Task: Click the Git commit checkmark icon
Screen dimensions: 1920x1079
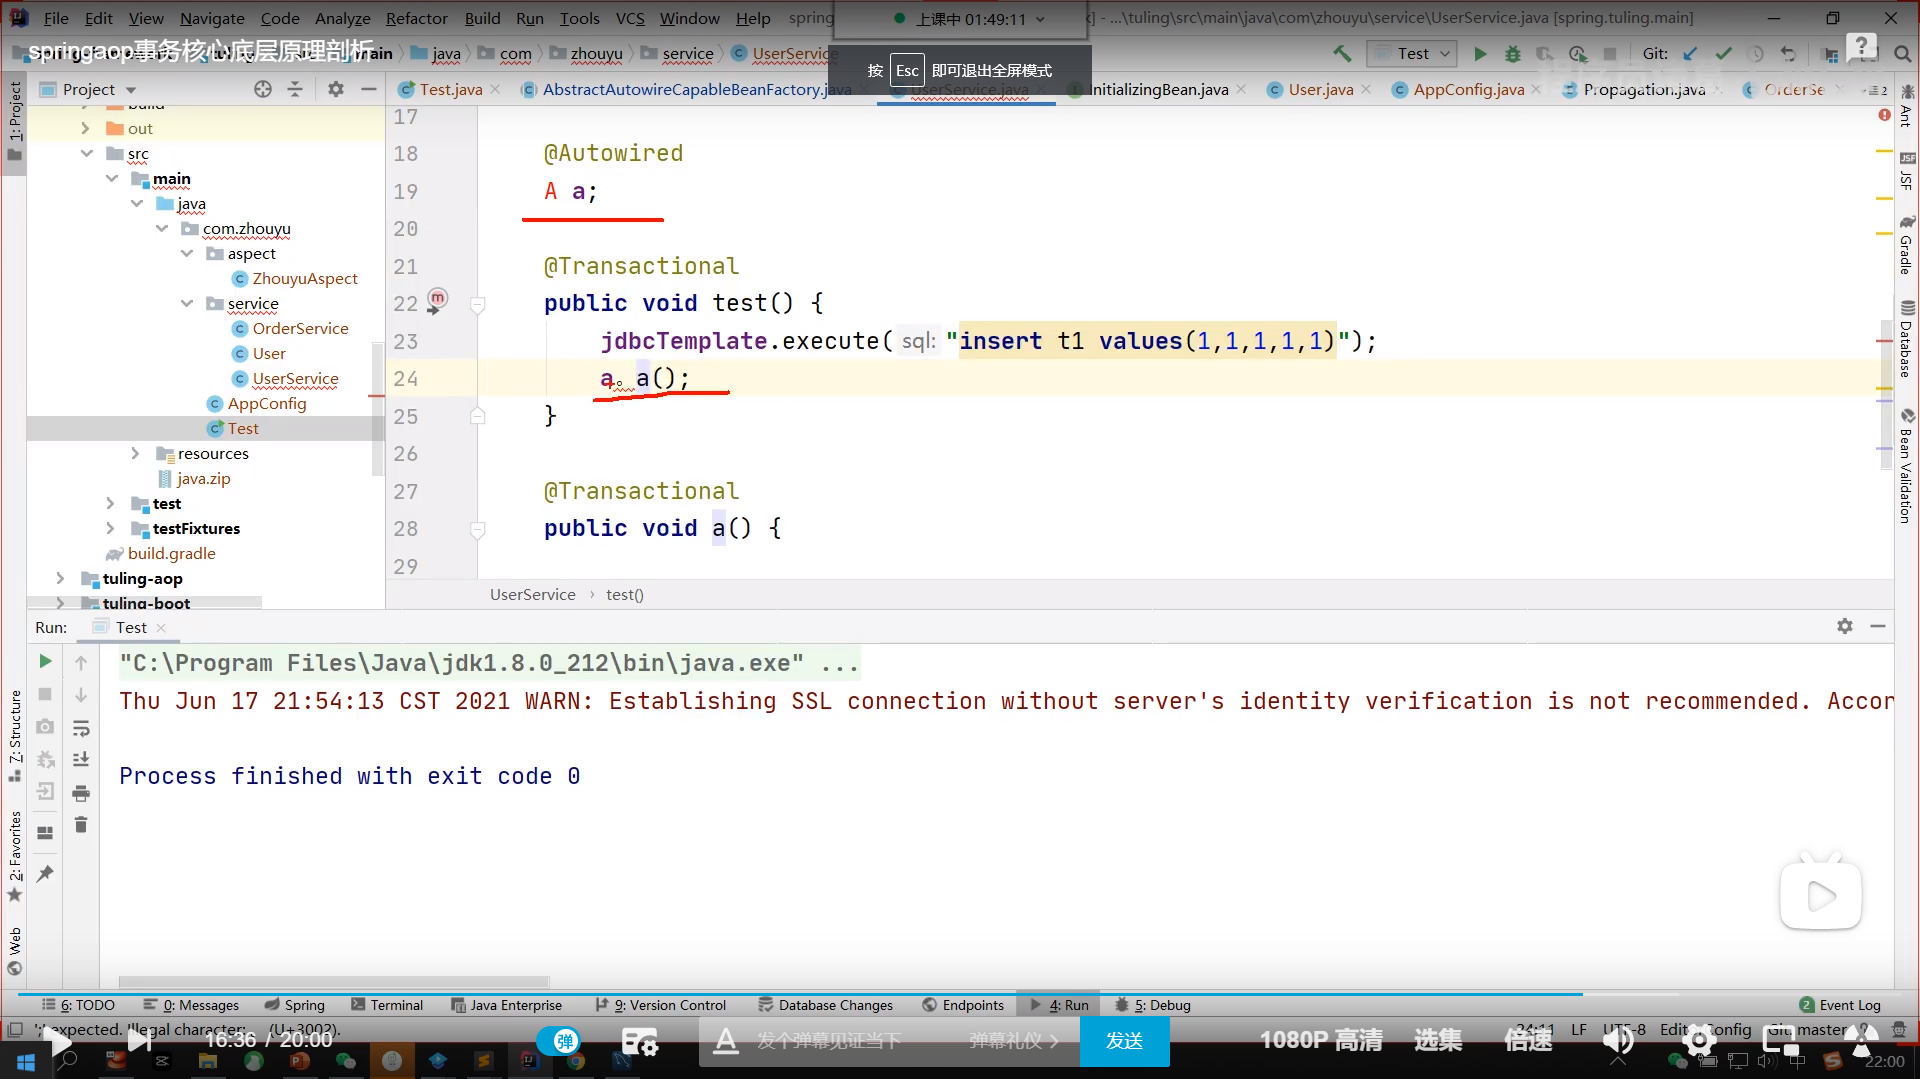Action: tap(1723, 53)
